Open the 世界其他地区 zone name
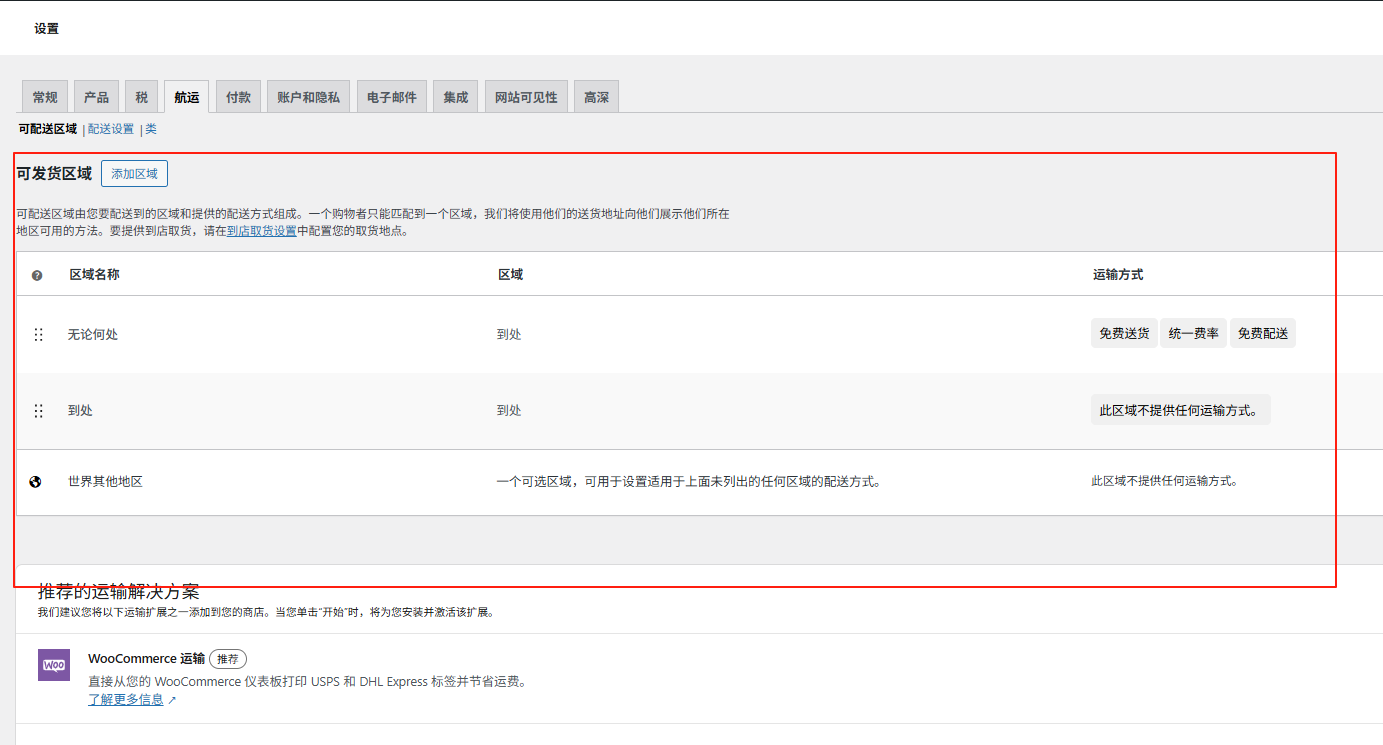1383x745 pixels. tap(105, 482)
